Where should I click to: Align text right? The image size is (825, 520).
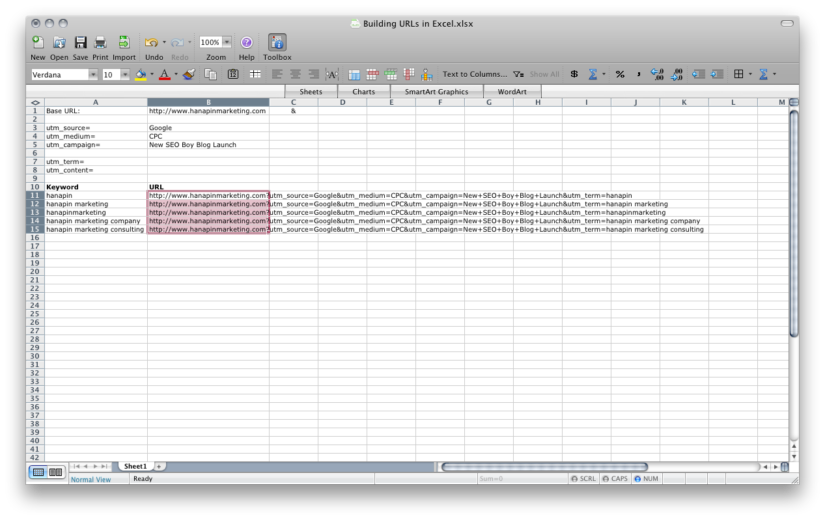(x=313, y=75)
